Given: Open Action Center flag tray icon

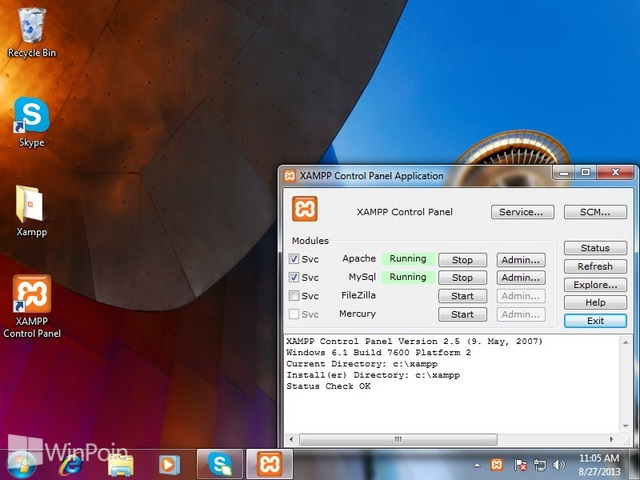Looking at the screenshot, I should point(520,464).
